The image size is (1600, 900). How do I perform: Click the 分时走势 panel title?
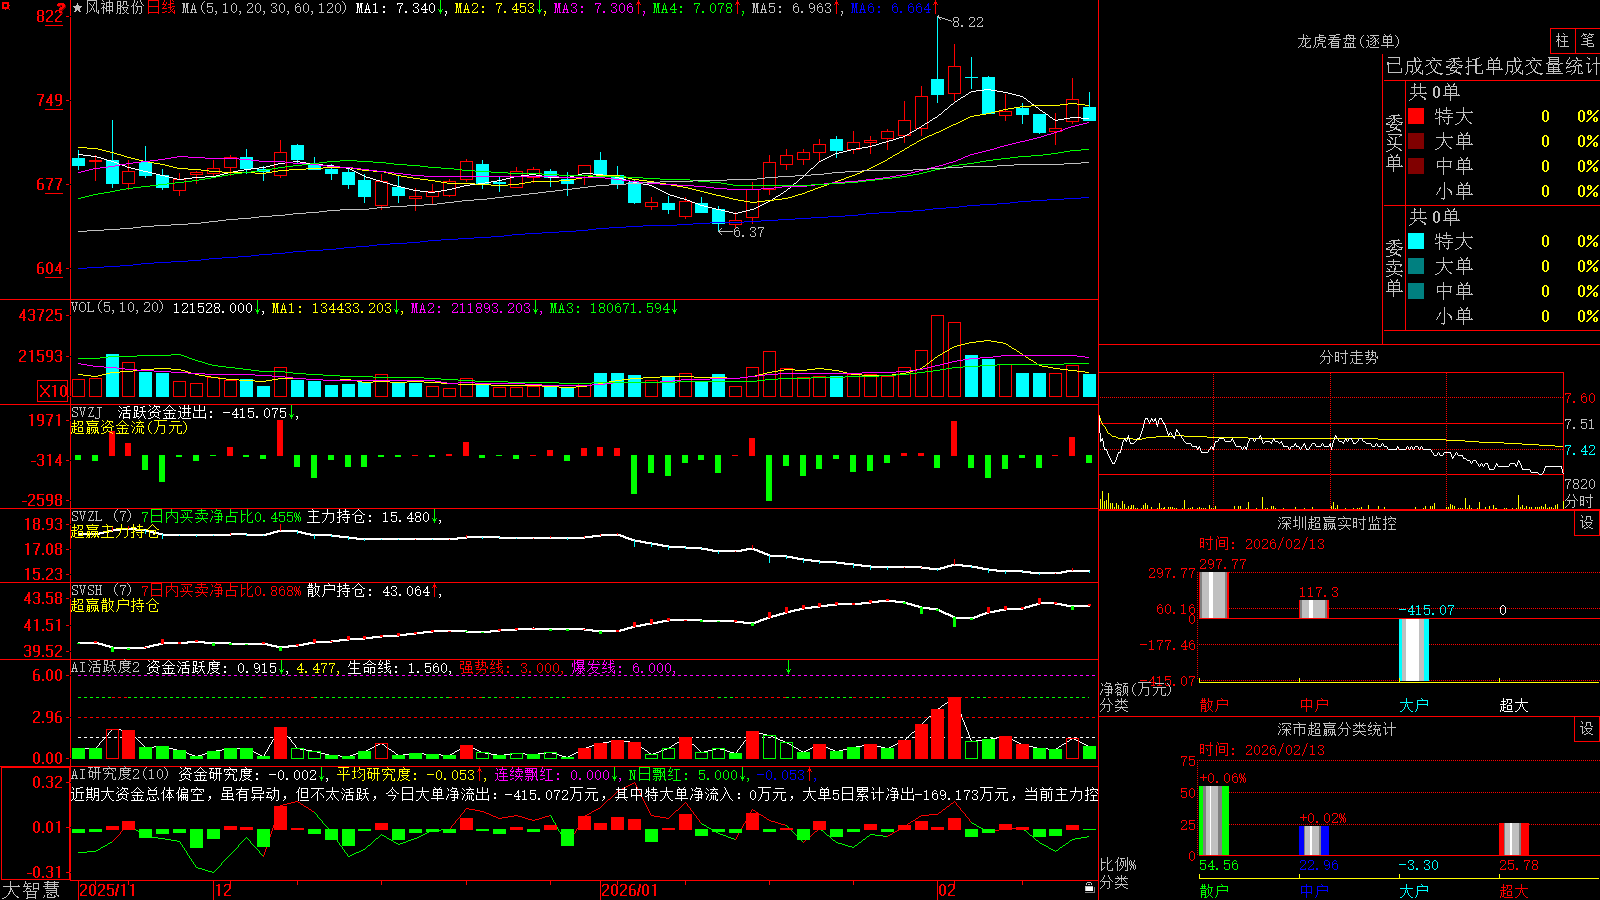coord(1348,357)
